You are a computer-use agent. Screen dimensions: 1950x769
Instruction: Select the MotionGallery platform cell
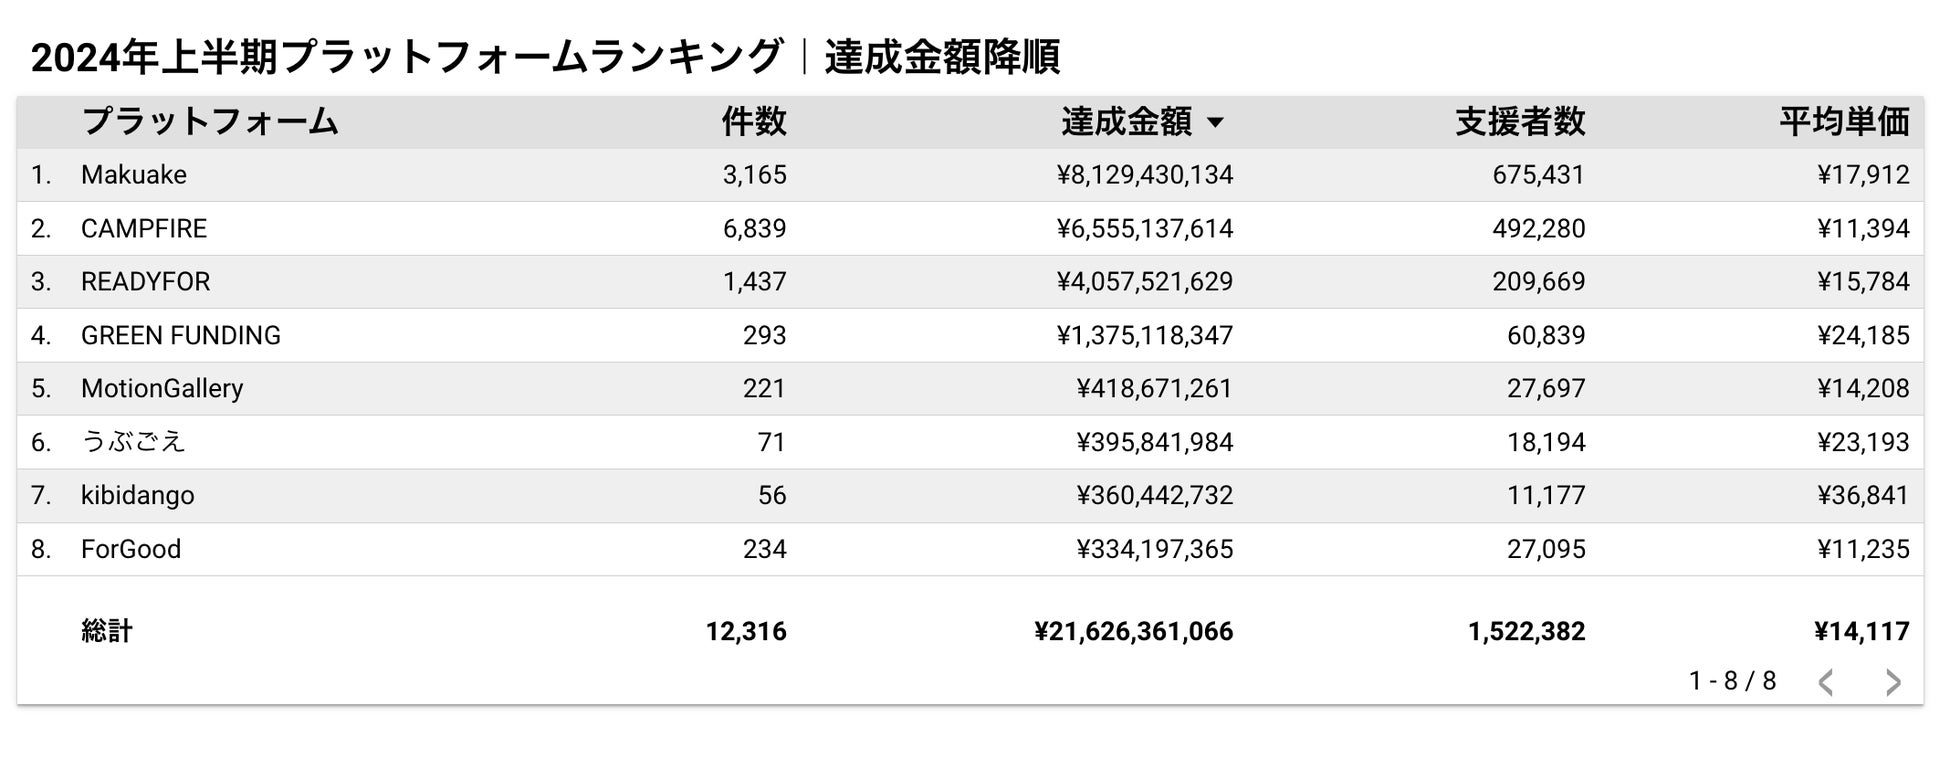[162, 389]
